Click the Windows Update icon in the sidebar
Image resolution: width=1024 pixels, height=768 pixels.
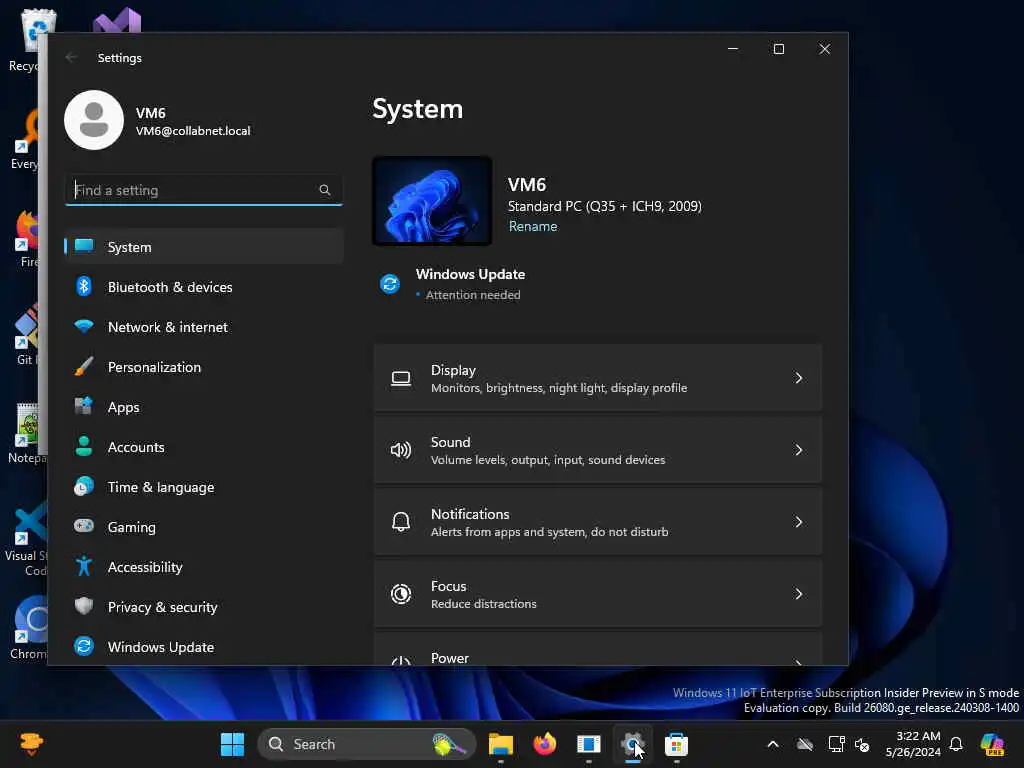[84, 647]
